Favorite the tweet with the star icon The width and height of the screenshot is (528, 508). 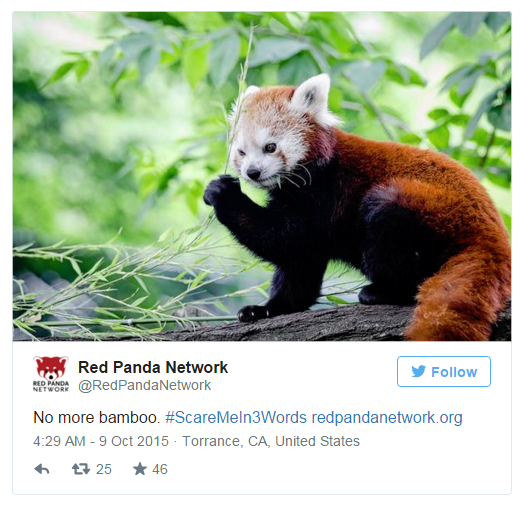[x=140, y=469]
